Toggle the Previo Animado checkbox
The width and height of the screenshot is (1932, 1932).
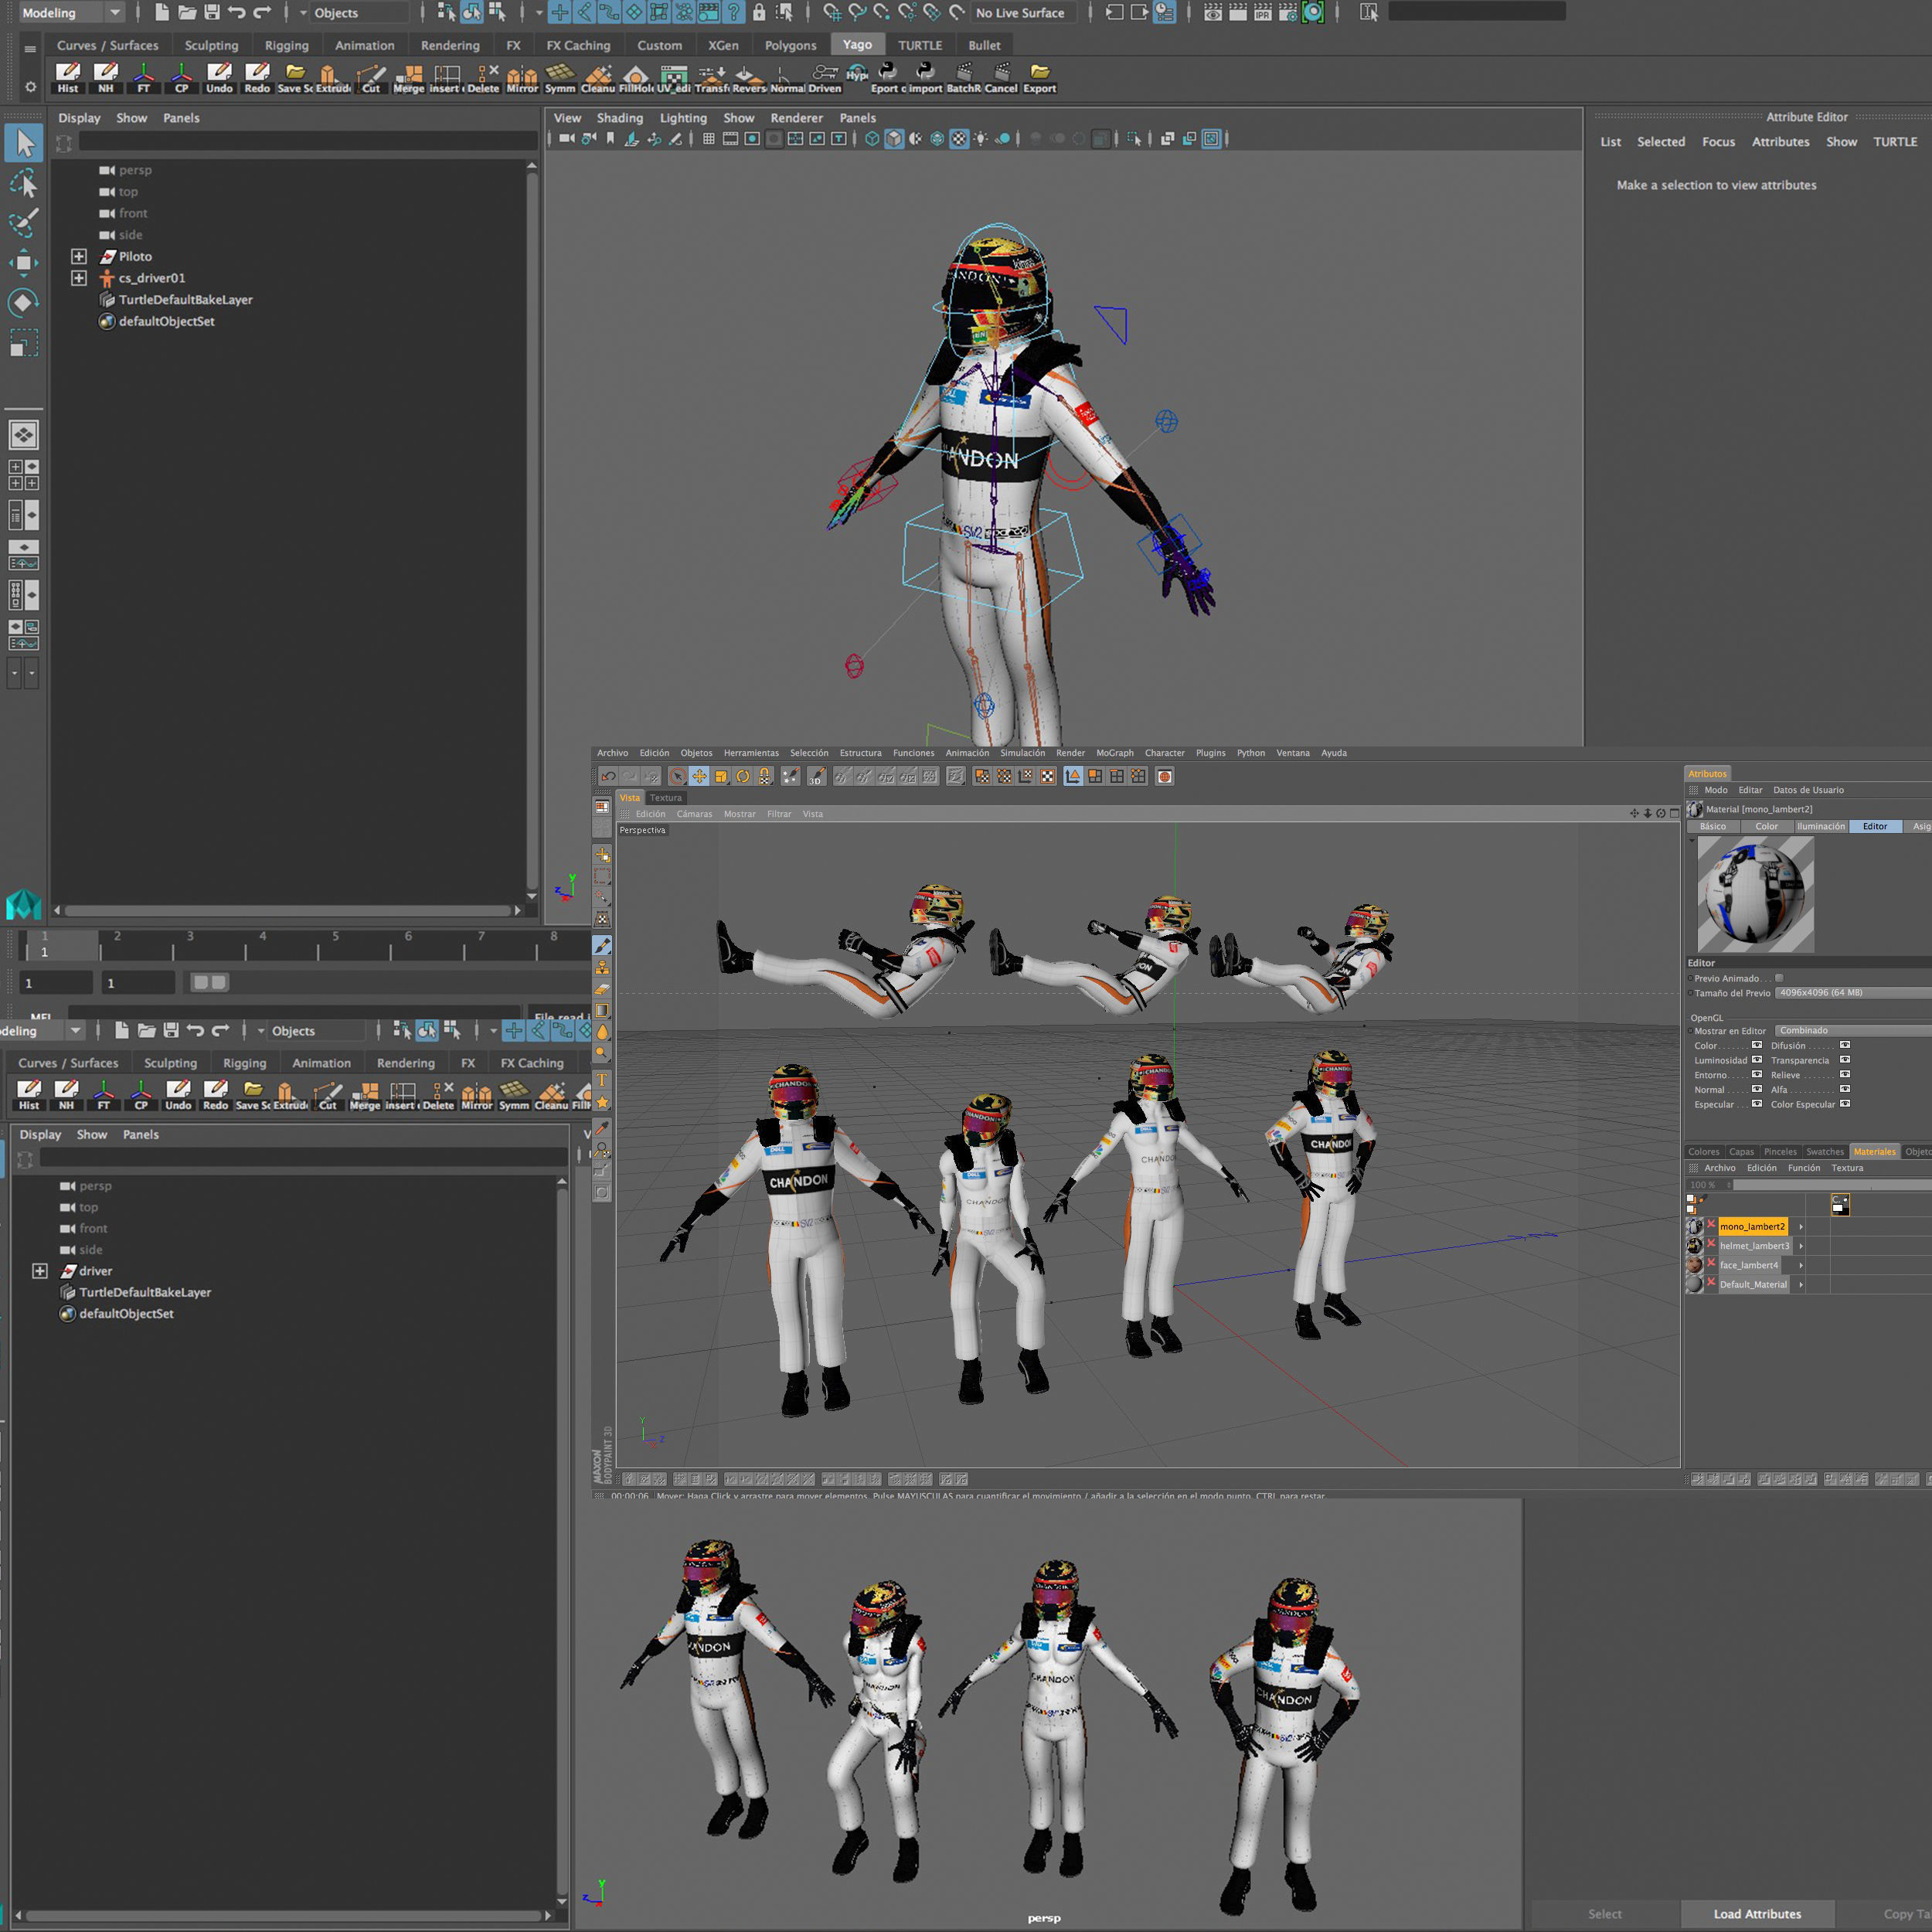[x=1779, y=978]
